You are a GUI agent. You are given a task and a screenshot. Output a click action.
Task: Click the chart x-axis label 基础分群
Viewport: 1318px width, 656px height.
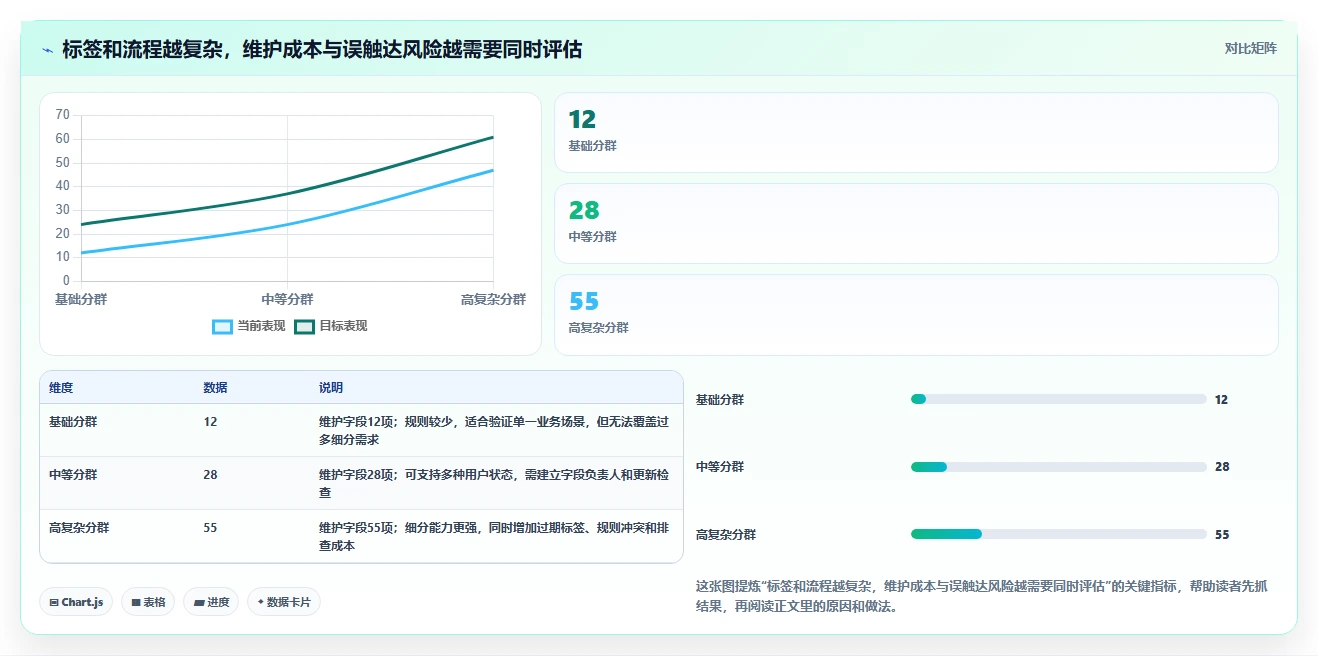81,299
